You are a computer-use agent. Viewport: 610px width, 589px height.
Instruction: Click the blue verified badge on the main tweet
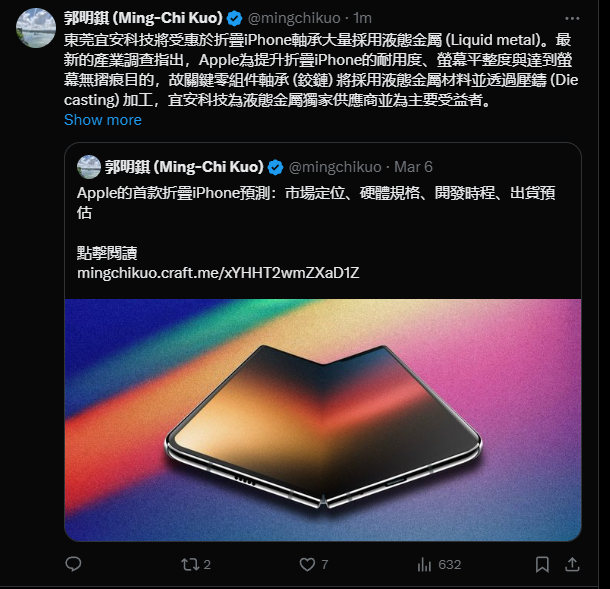point(234,18)
